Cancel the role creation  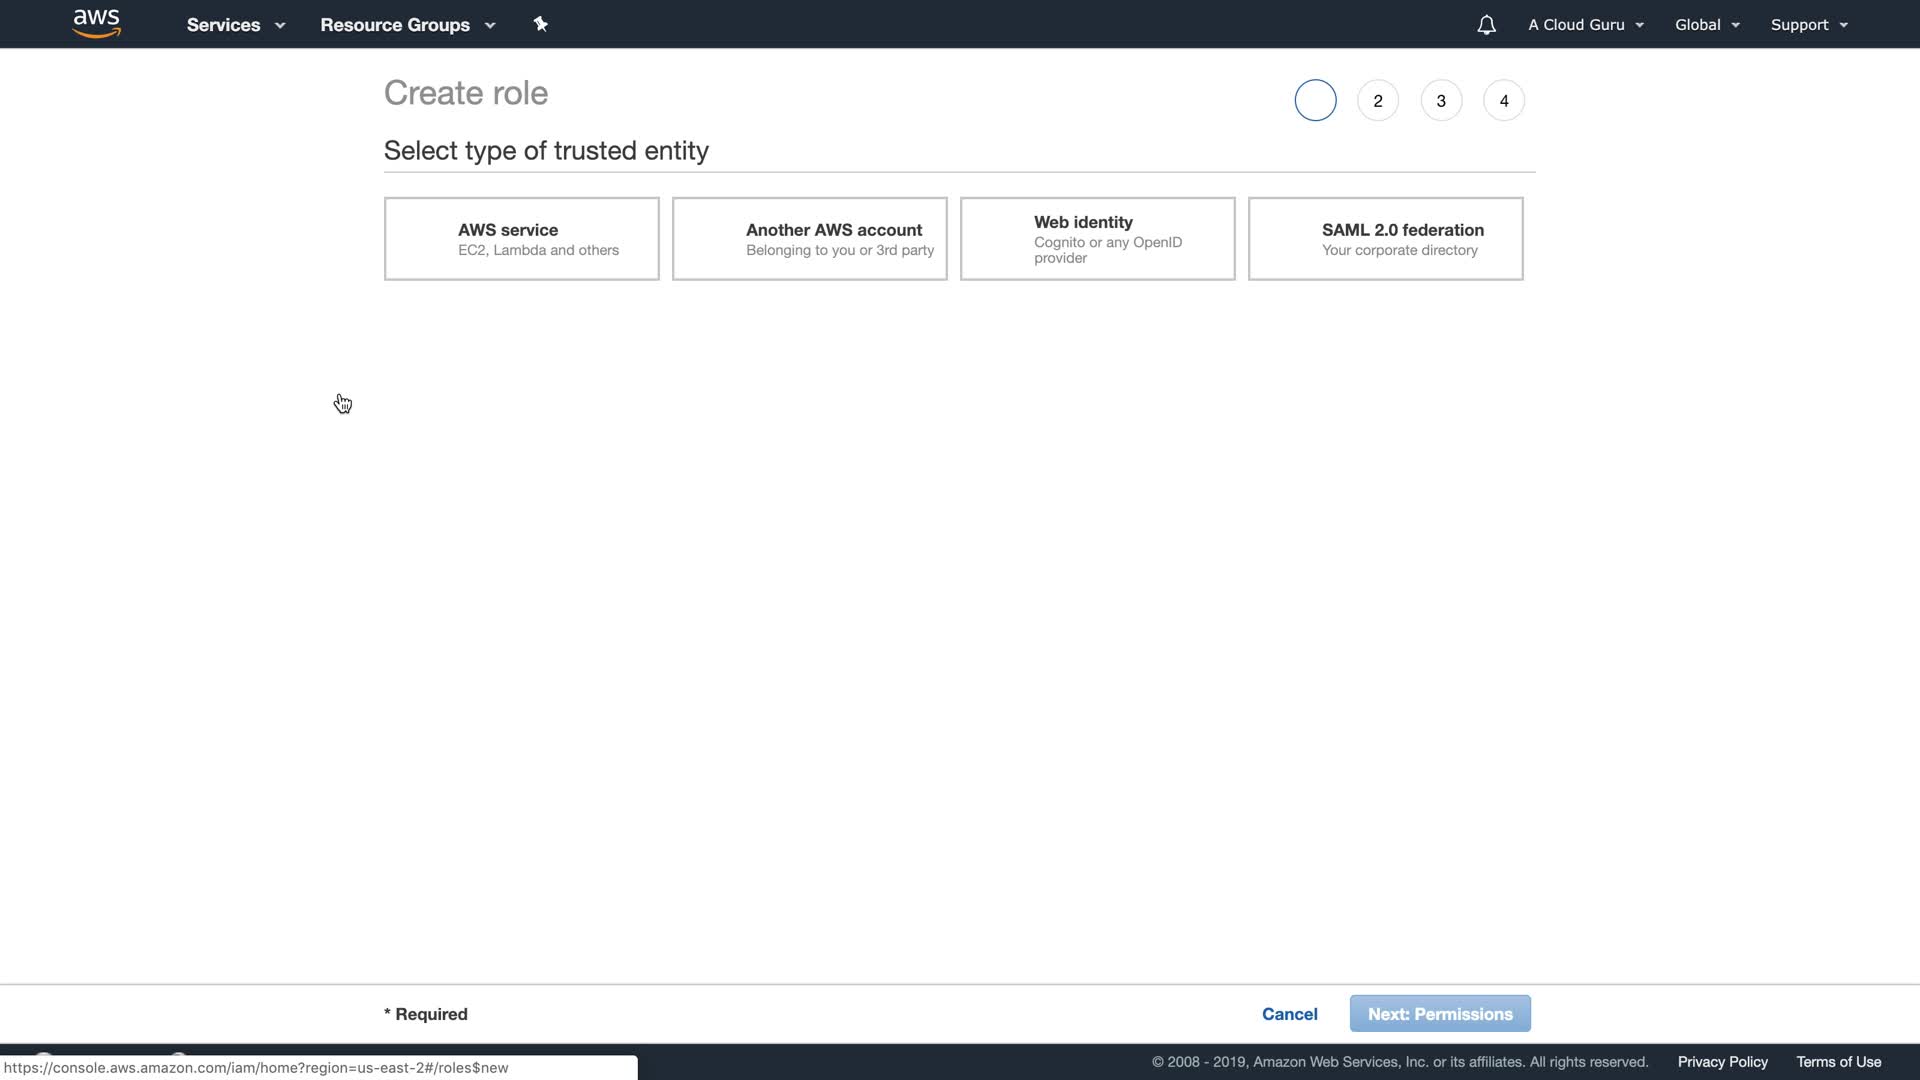click(x=1289, y=1014)
